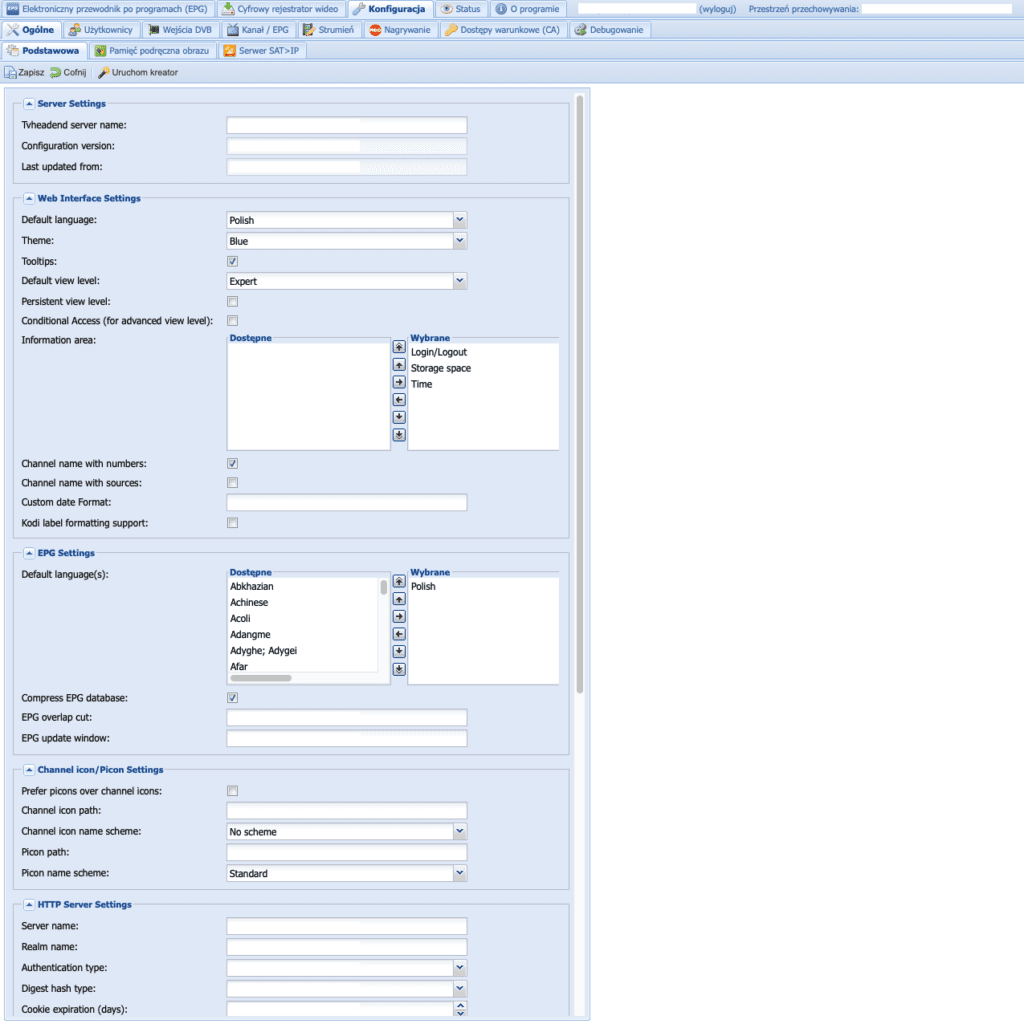The image size is (1024, 1024).
Task: Click the save disk icon next to Zapisz
Action: 14,72
